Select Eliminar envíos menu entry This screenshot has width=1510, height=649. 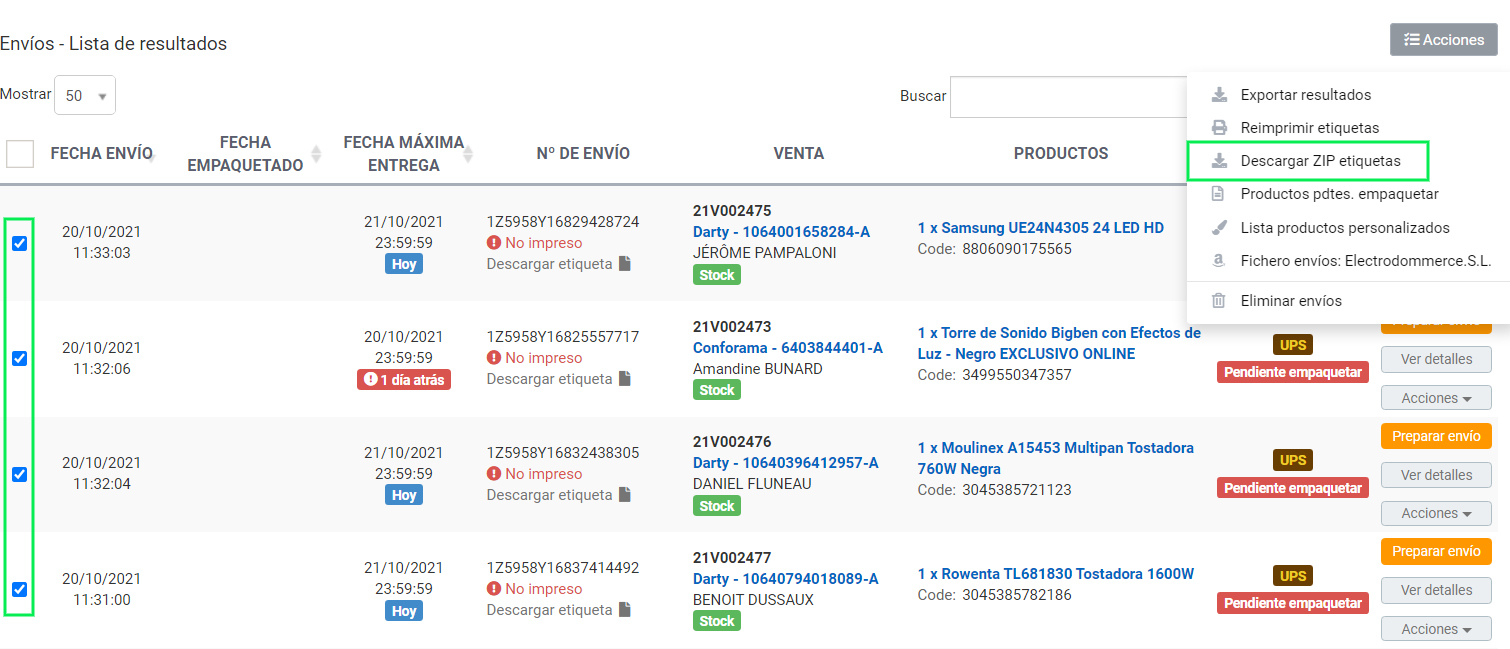[1291, 300]
